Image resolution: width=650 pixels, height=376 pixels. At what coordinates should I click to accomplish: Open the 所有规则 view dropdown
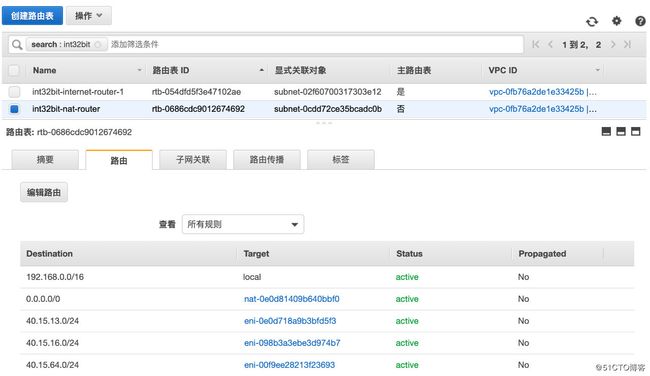(x=243, y=224)
